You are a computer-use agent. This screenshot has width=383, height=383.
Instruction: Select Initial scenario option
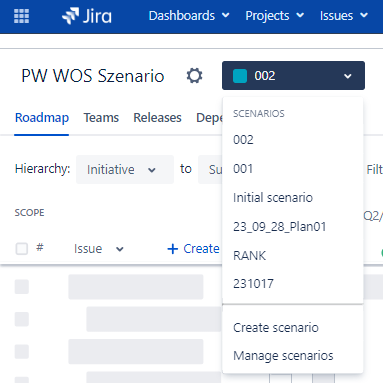point(293,198)
